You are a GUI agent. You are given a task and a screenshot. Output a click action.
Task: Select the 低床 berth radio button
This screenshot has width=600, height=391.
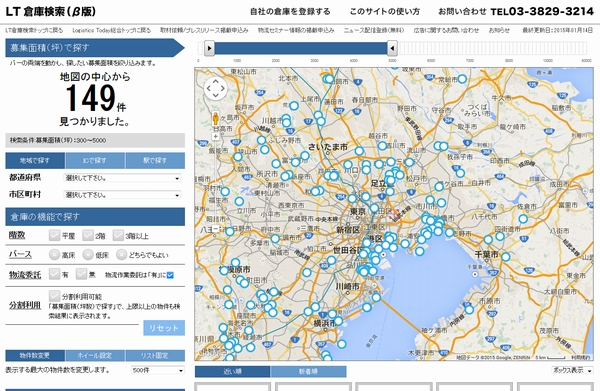tap(88, 254)
